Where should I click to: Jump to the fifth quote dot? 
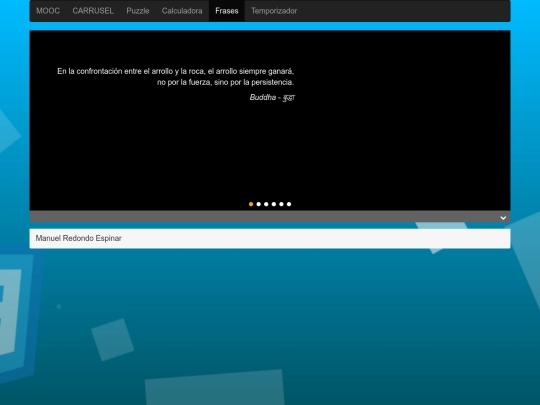click(x=281, y=204)
